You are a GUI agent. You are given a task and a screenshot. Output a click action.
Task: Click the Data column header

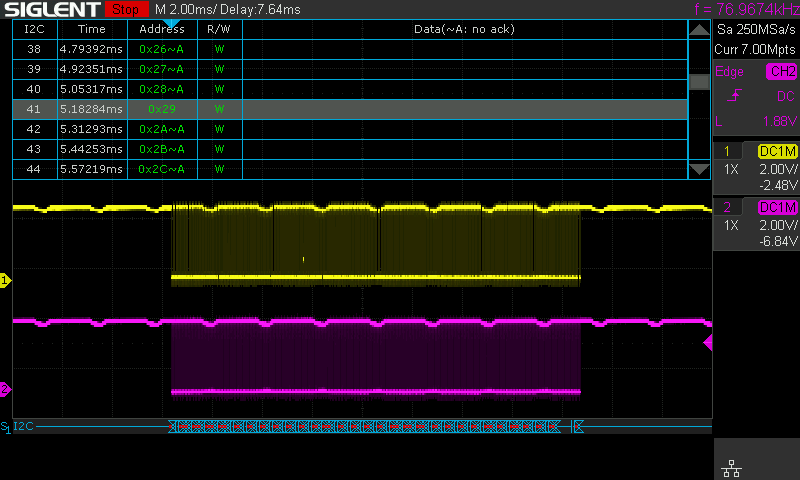click(464, 29)
